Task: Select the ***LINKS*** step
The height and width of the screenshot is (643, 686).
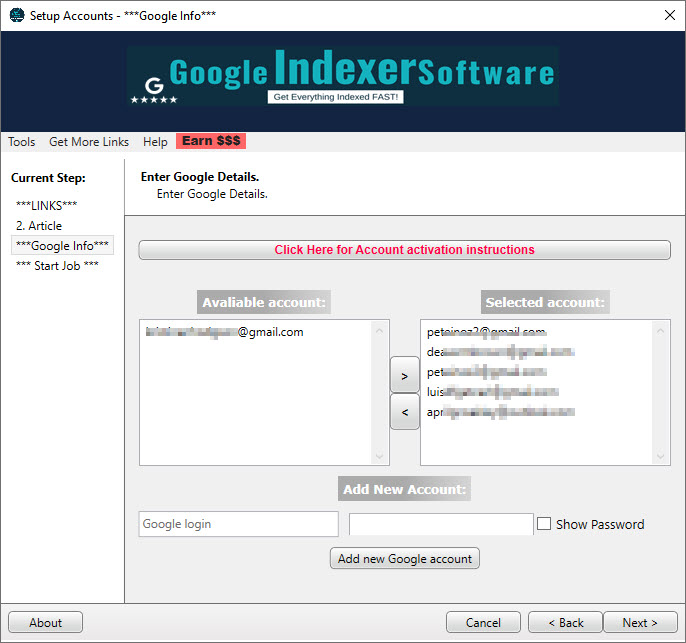Action: [46, 205]
